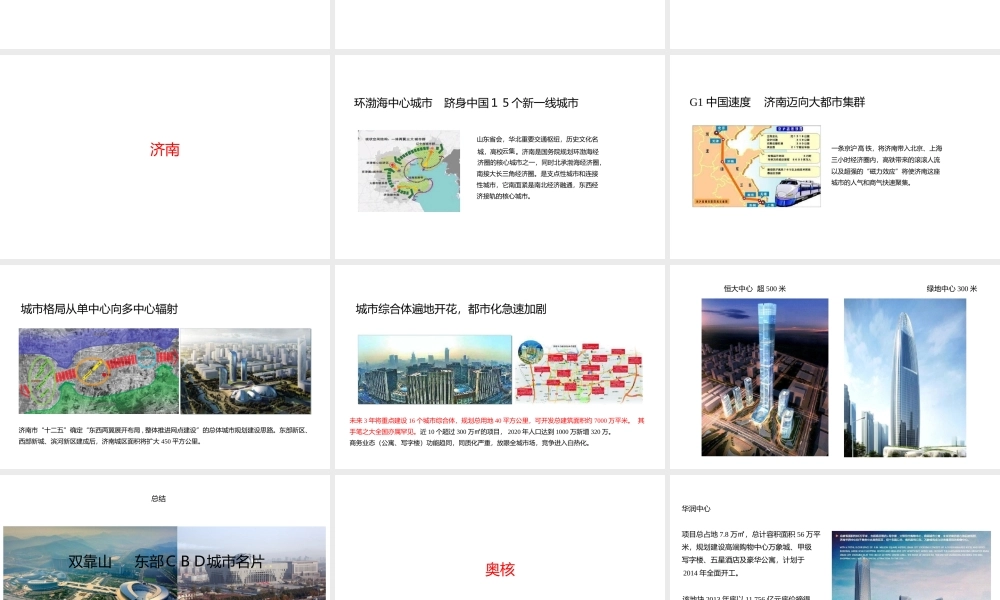The image size is (1000, 600).
Task: Select the cityscape photo on the 城市综合体 slide
Action: [x=433, y=368]
